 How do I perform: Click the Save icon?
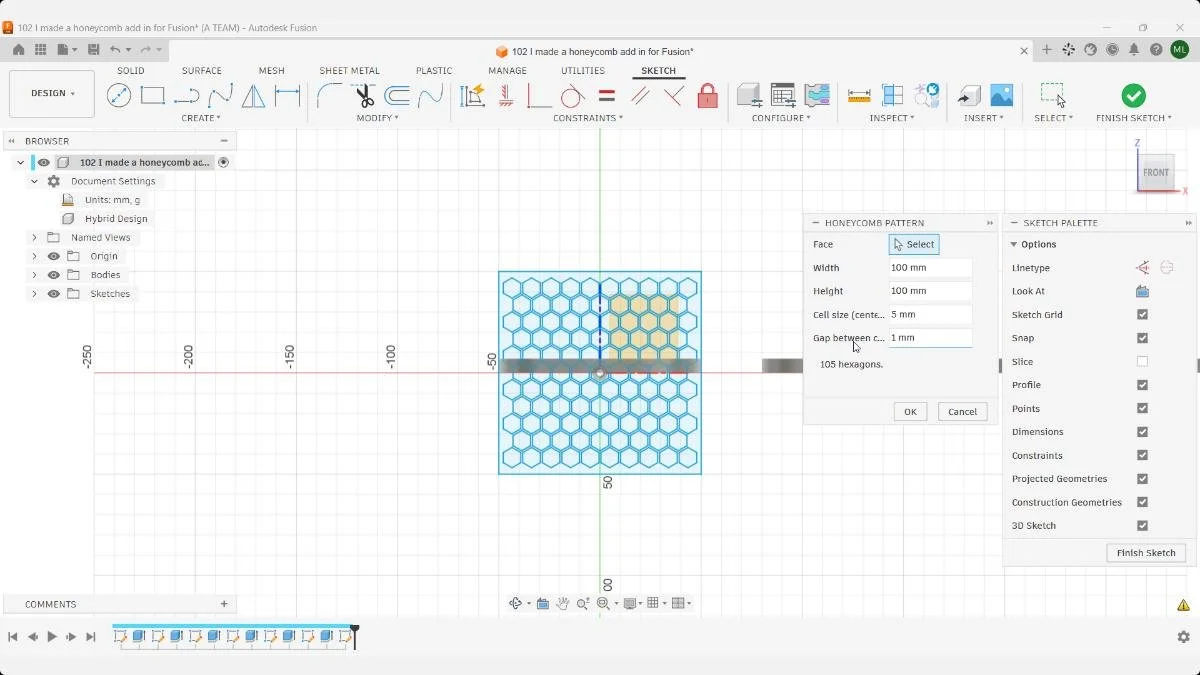tap(93, 49)
